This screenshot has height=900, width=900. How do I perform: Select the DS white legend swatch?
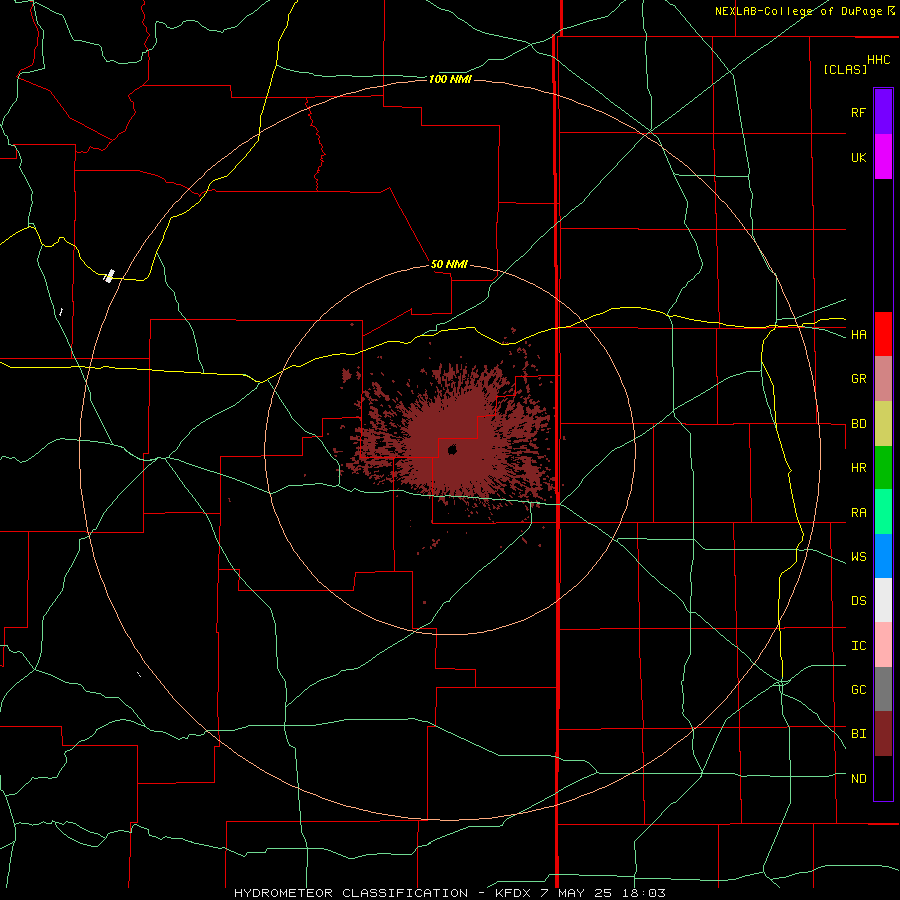pos(883,600)
